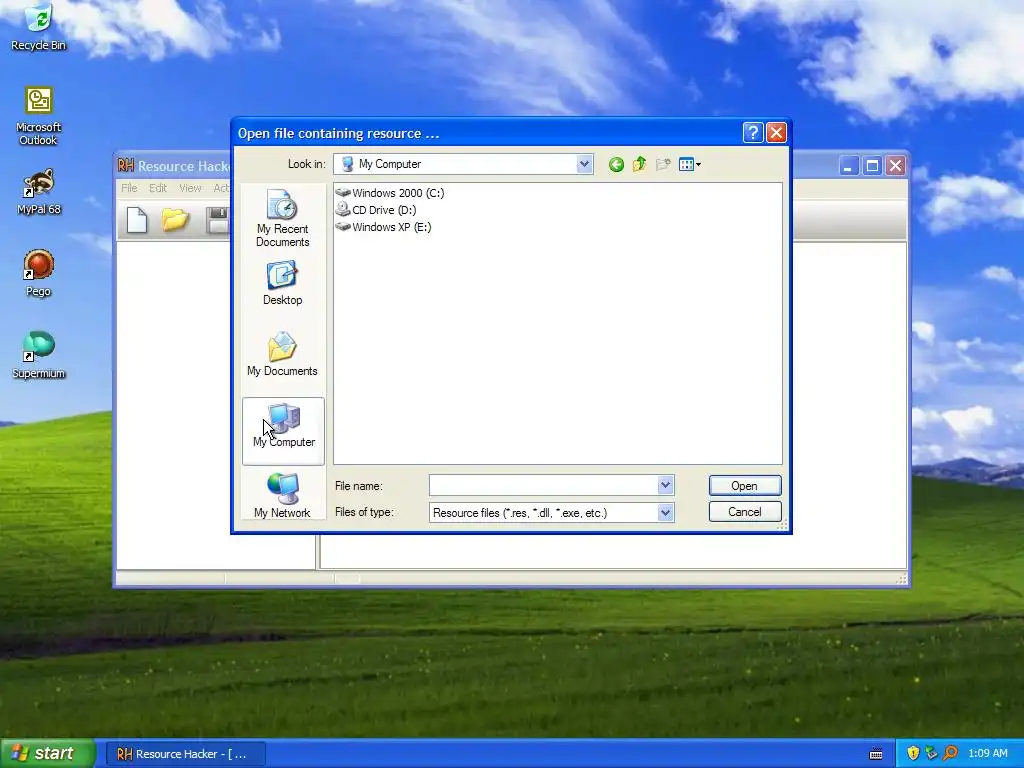Maximize the Resource Hacker window
The height and width of the screenshot is (768, 1024).
click(872, 166)
